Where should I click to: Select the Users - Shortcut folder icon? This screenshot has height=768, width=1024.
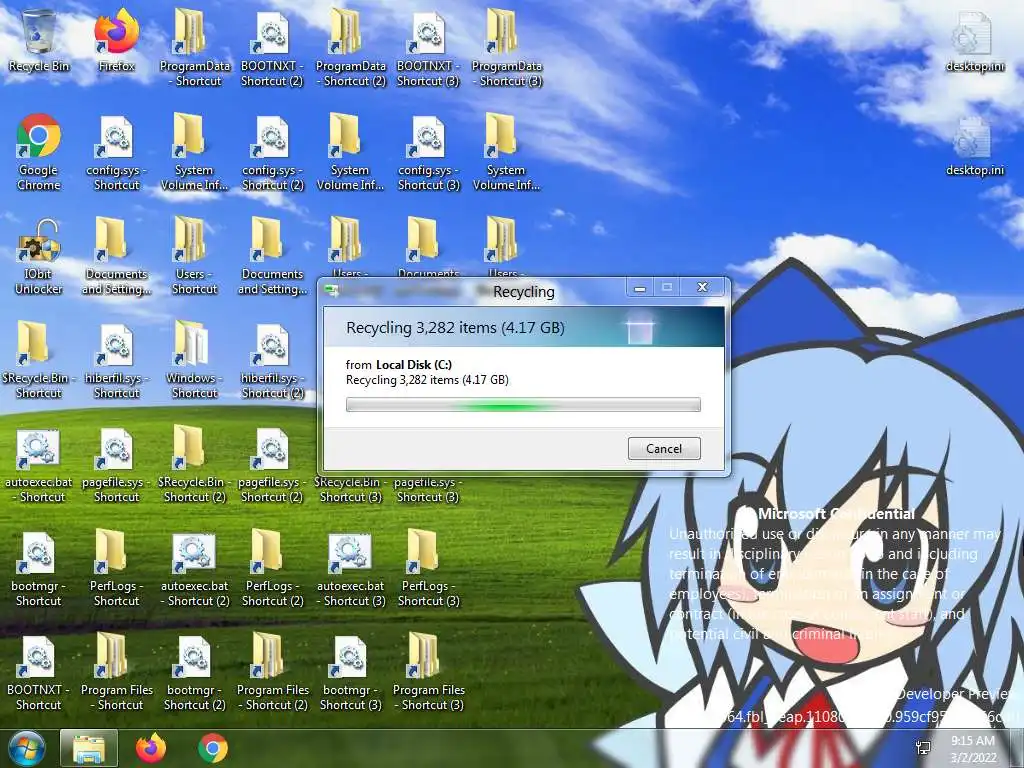coord(195,257)
